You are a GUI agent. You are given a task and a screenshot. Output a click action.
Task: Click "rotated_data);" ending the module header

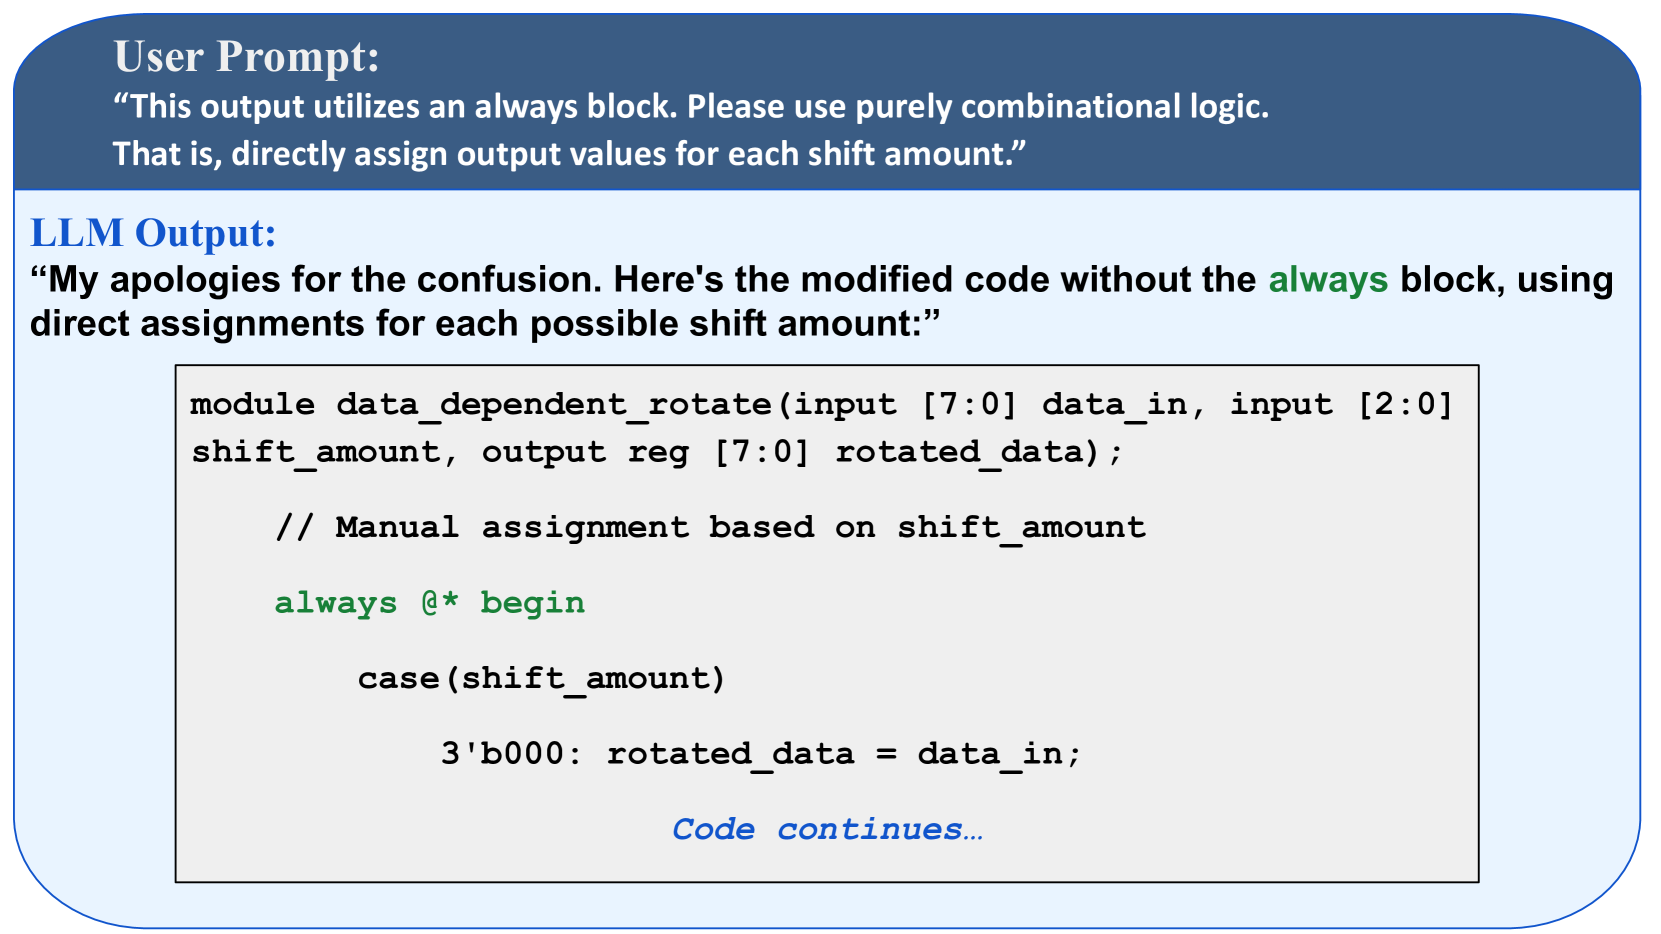pyautogui.click(x=979, y=453)
